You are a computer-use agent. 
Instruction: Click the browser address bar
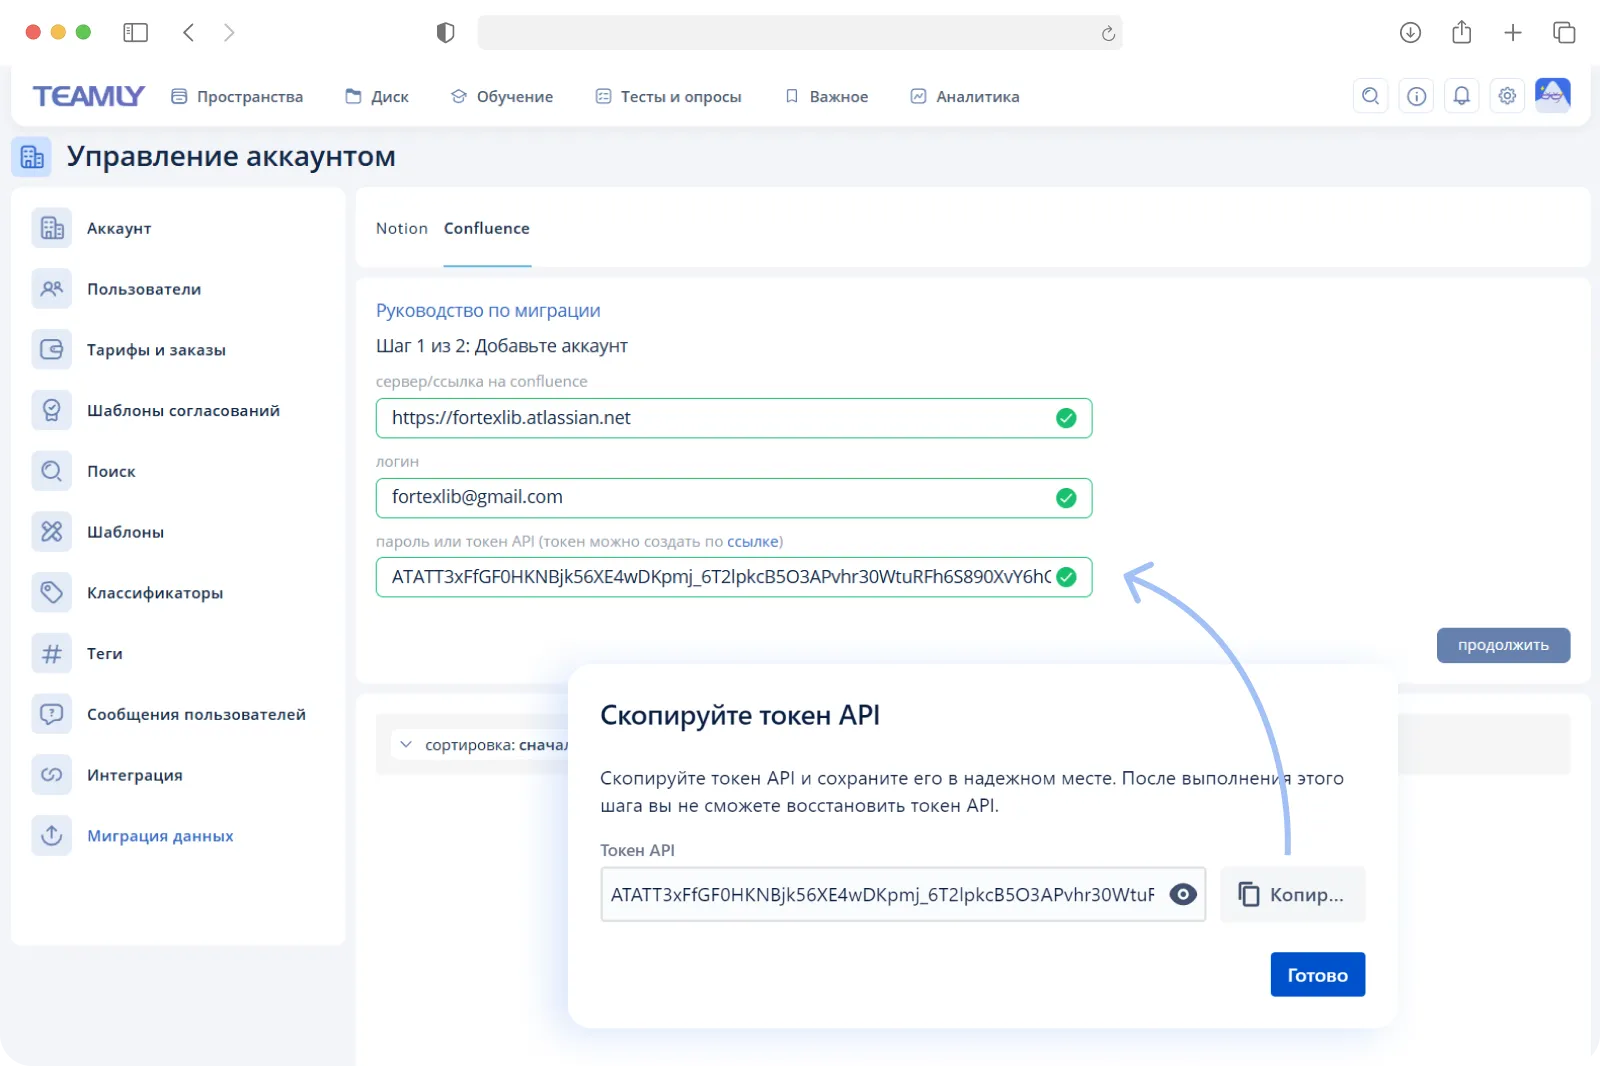click(799, 33)
